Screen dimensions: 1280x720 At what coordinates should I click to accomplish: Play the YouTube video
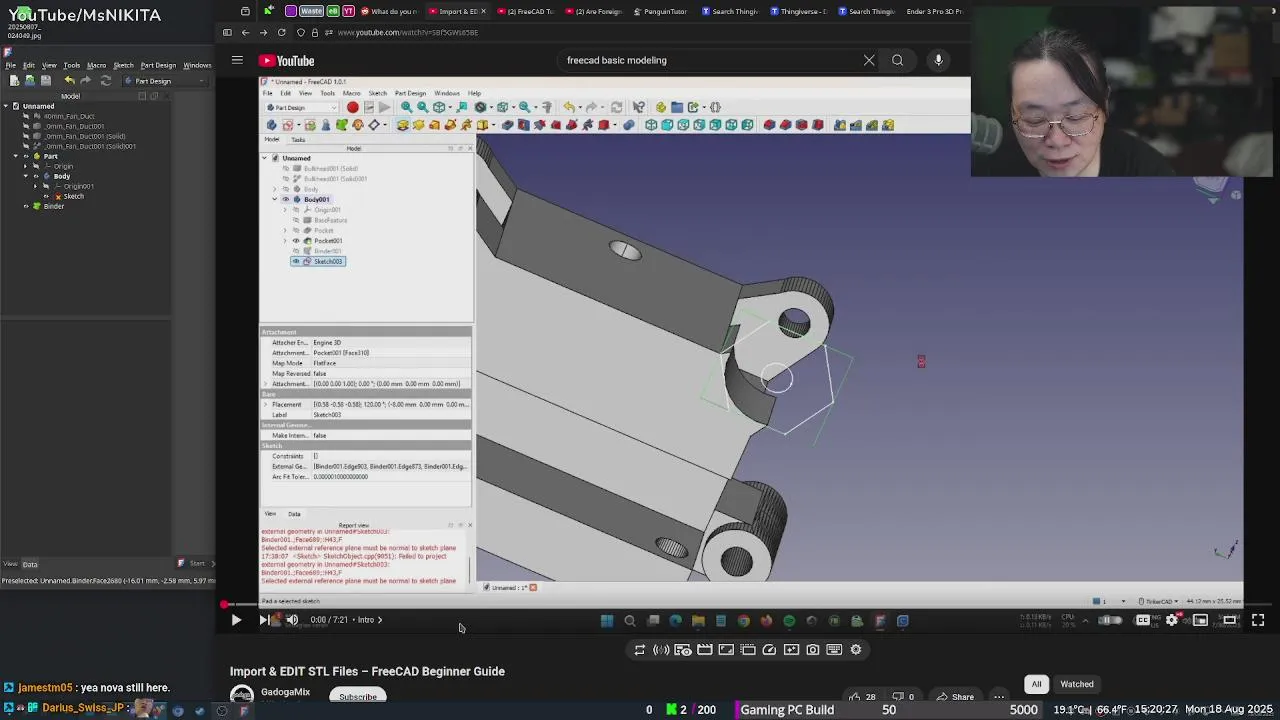point(236,620)
